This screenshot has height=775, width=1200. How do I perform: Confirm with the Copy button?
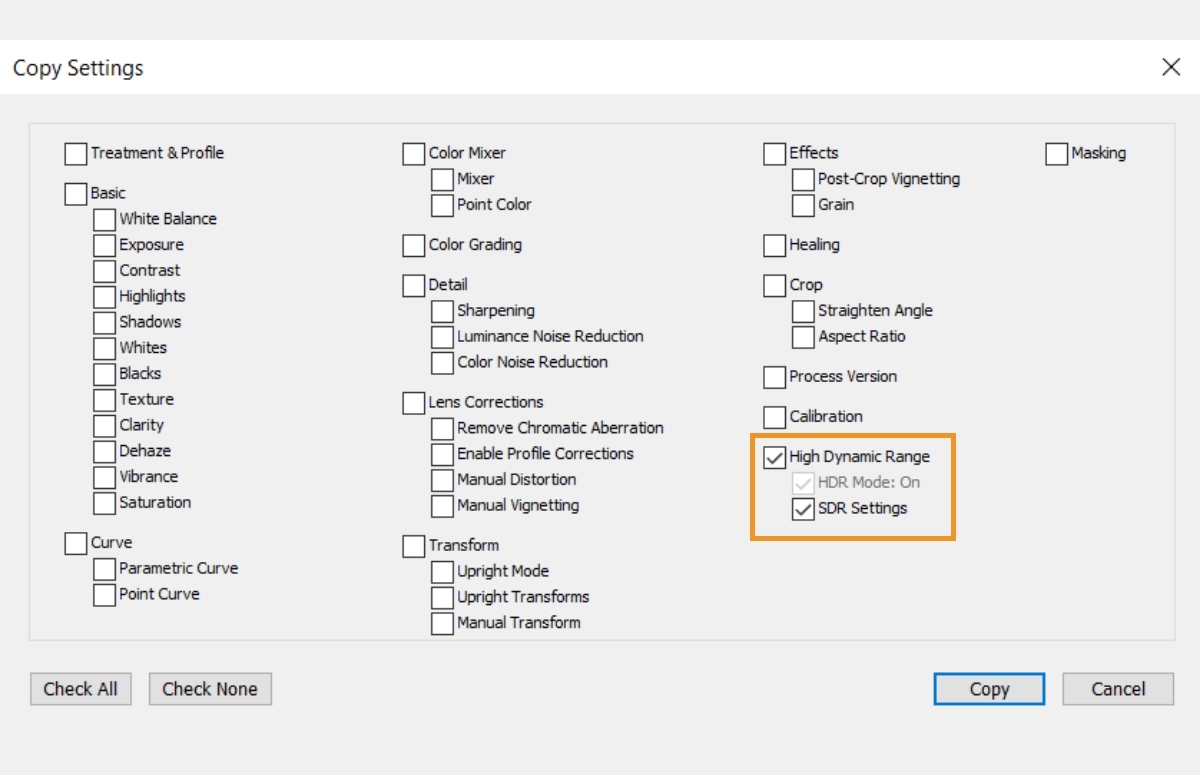[x=989, y=689]
